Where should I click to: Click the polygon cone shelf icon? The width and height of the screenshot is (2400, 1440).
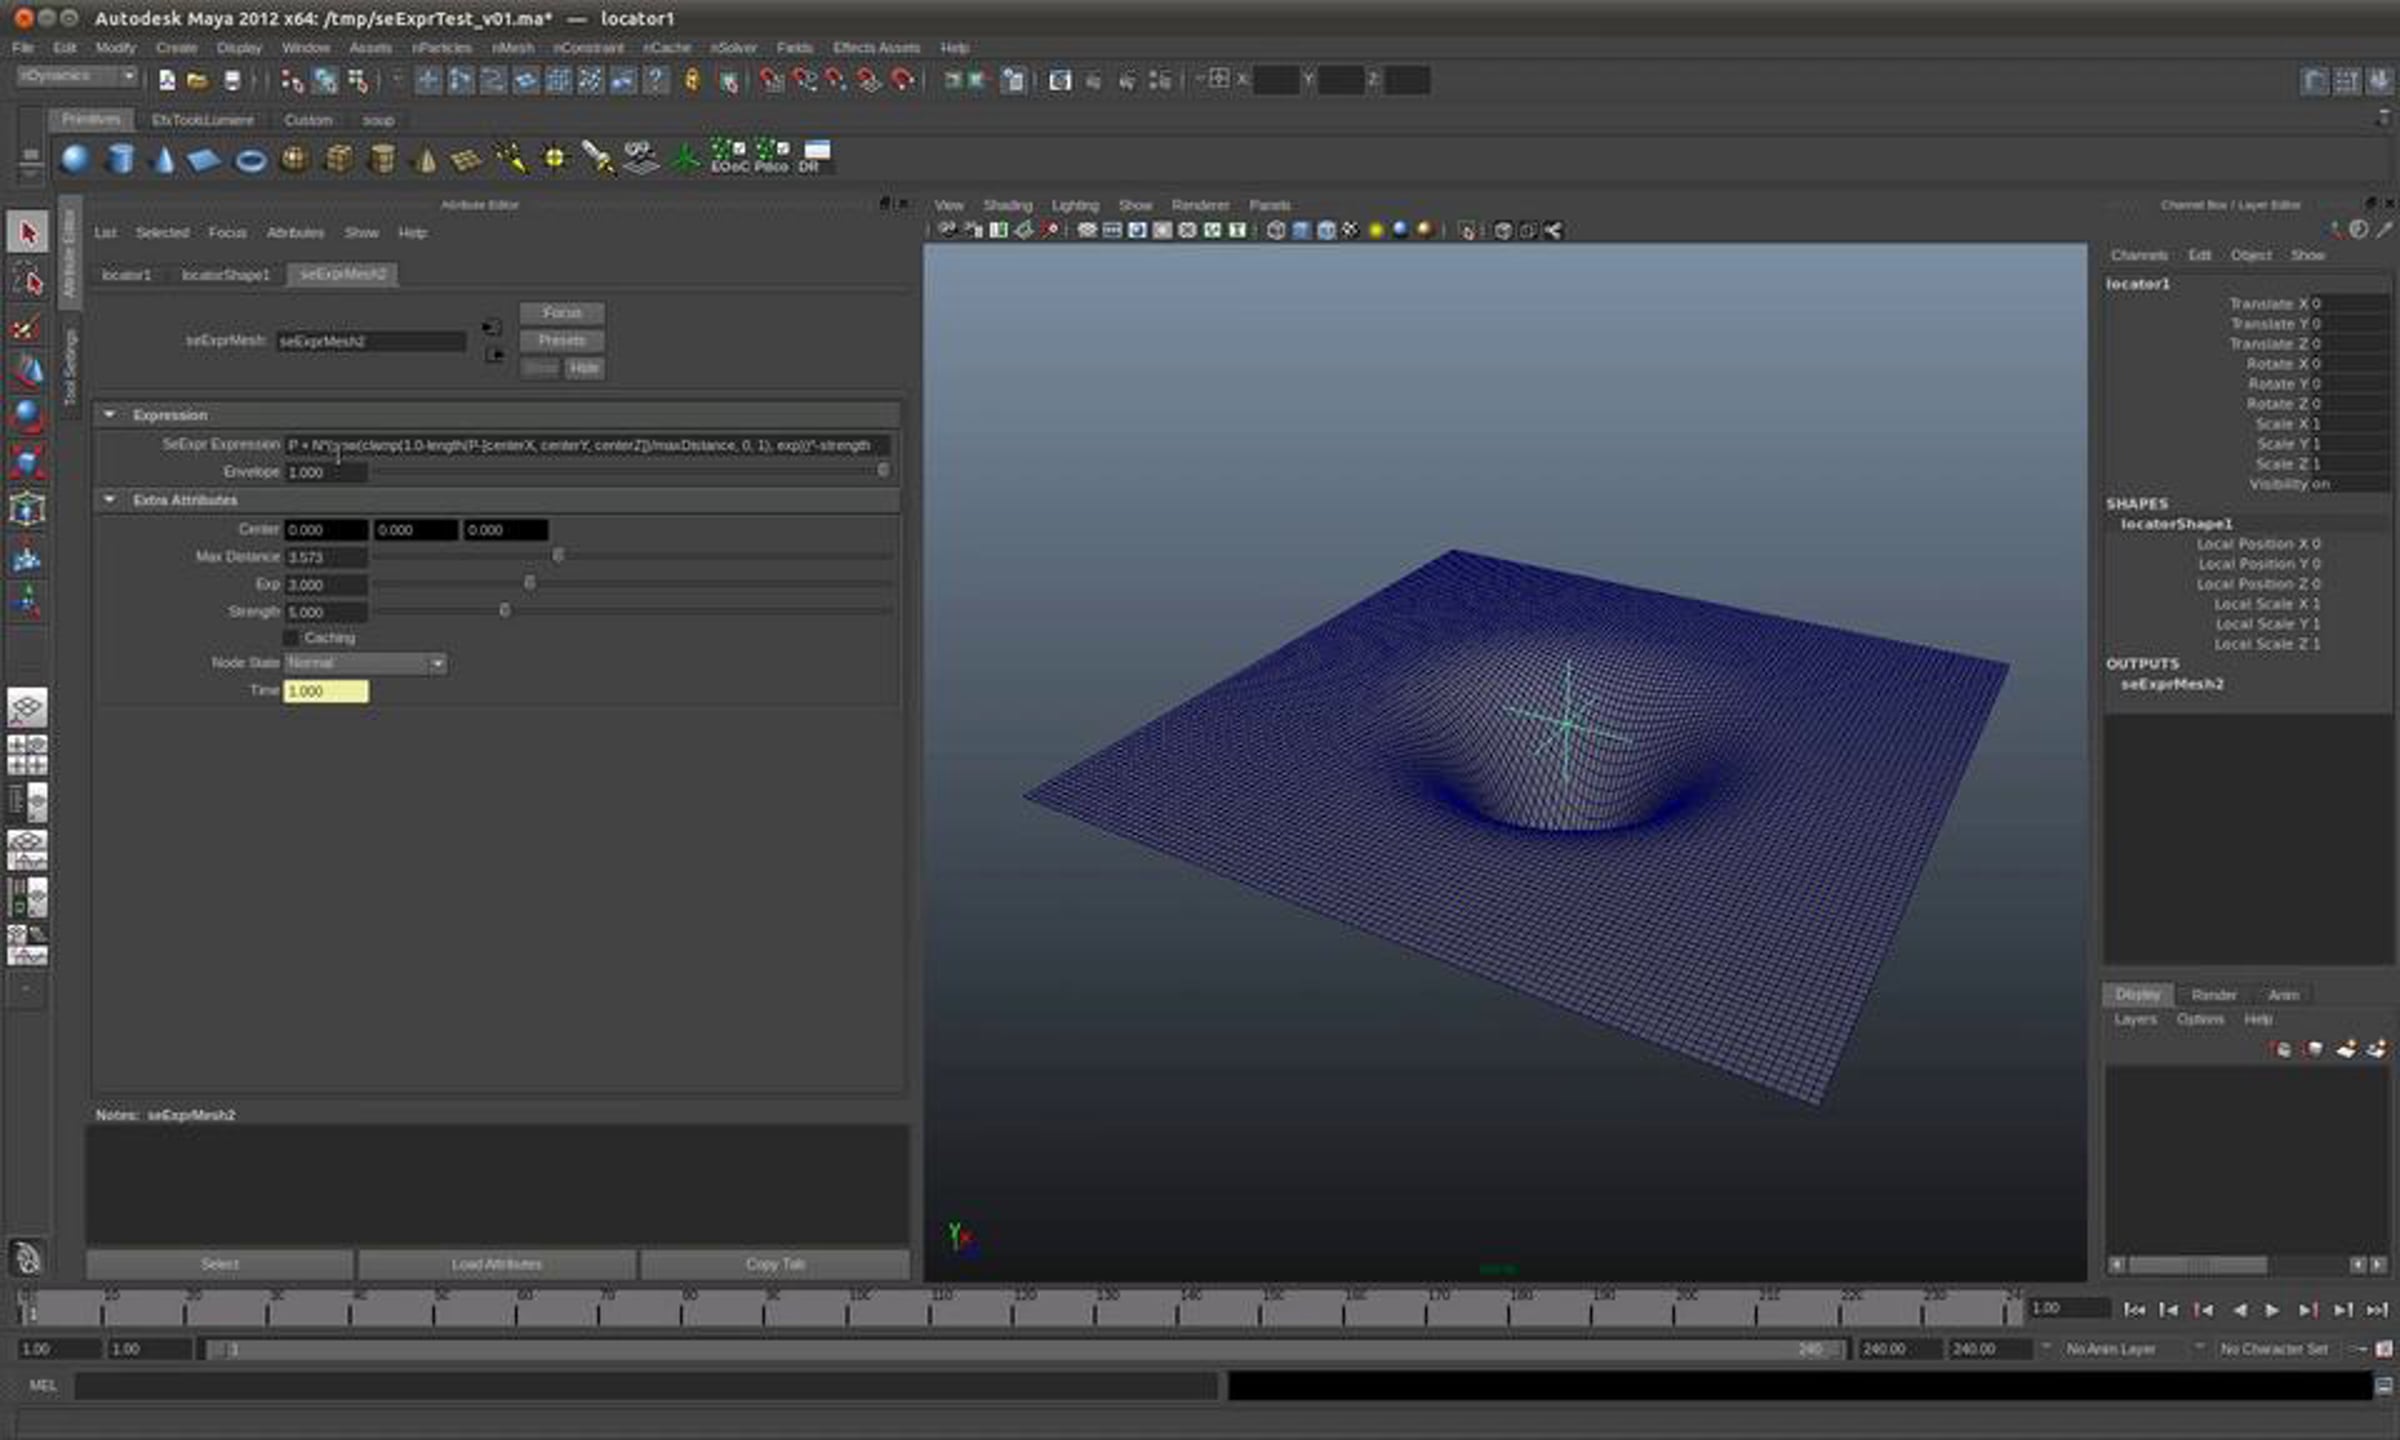pos(163,159)
